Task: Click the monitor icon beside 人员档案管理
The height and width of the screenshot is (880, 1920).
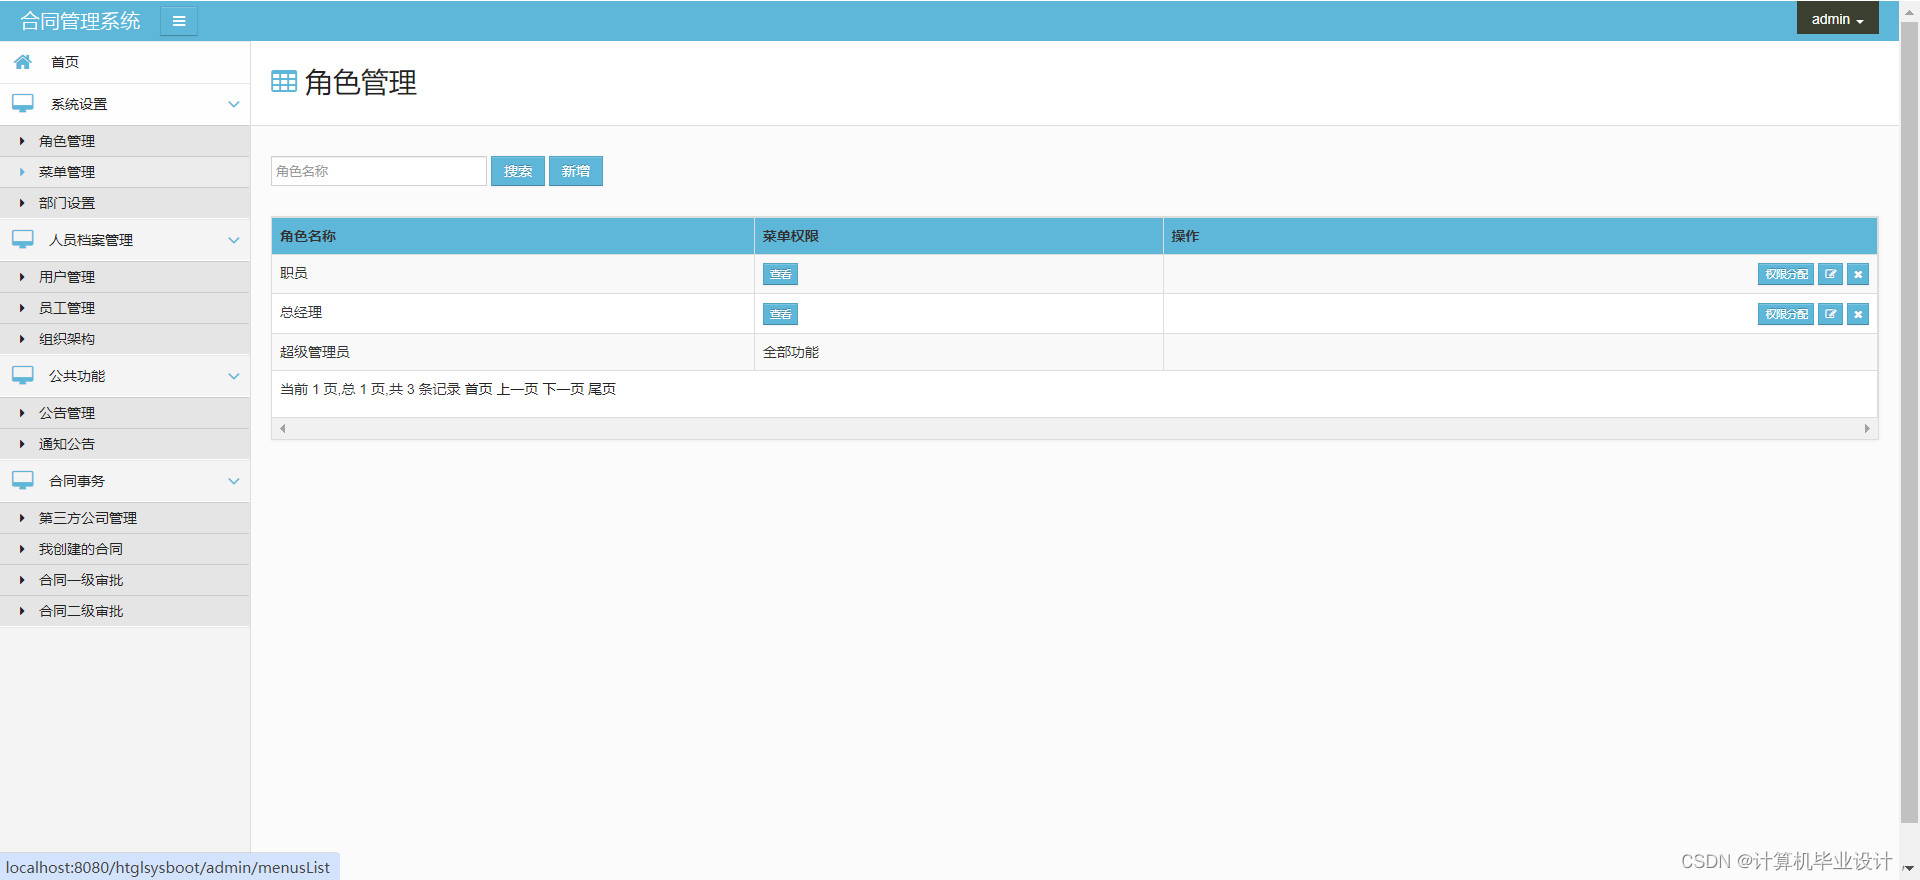Action: pyautogui.click(x=23, y=240)
